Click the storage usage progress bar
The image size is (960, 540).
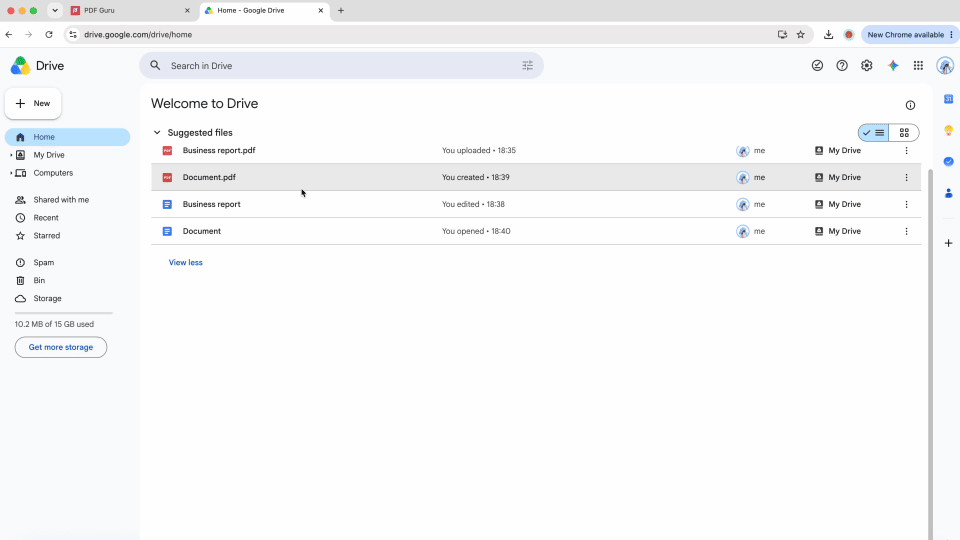coord(64,313)
